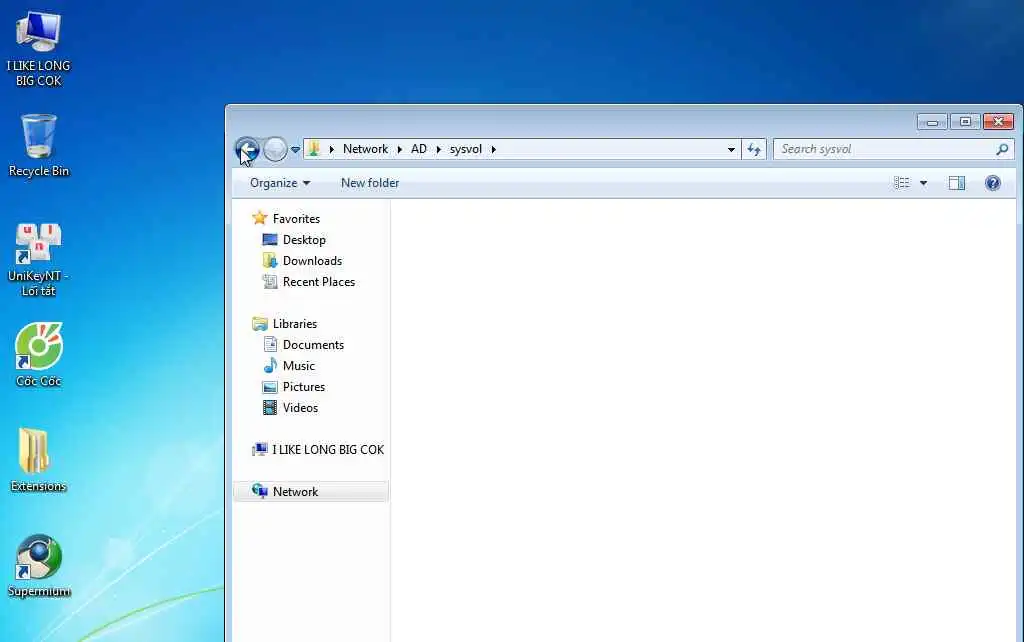The image size is (1024, 642).
Task: Expand the arrow after sysvol breadcrumb
Action: pos(494,150)
